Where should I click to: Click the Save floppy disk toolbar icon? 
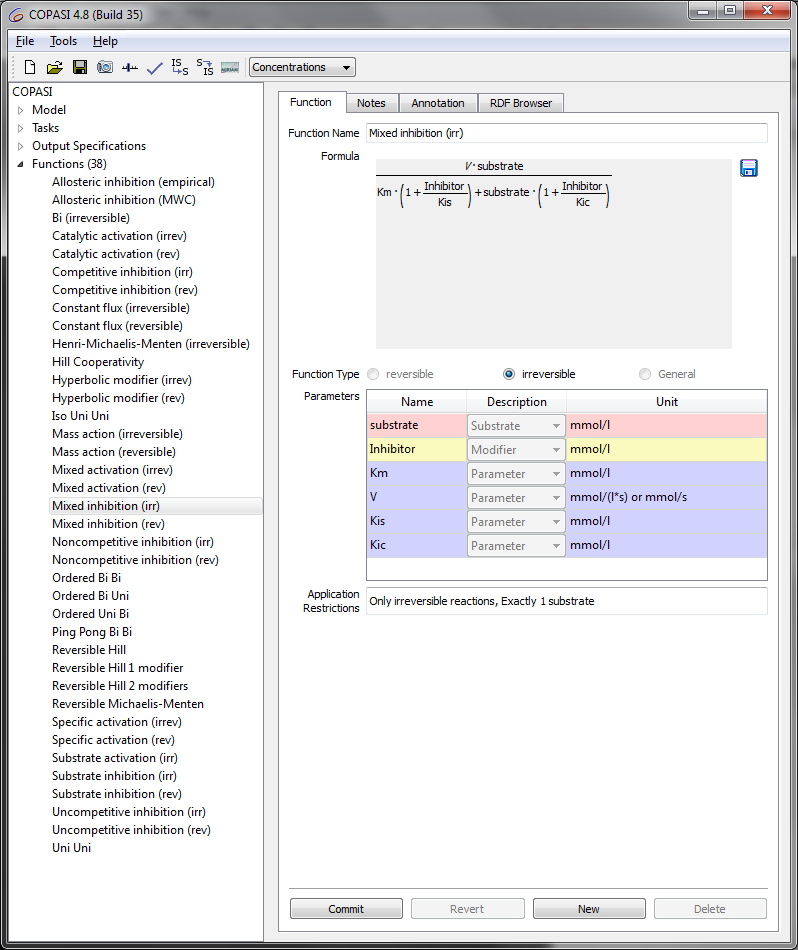click(80, 68)
